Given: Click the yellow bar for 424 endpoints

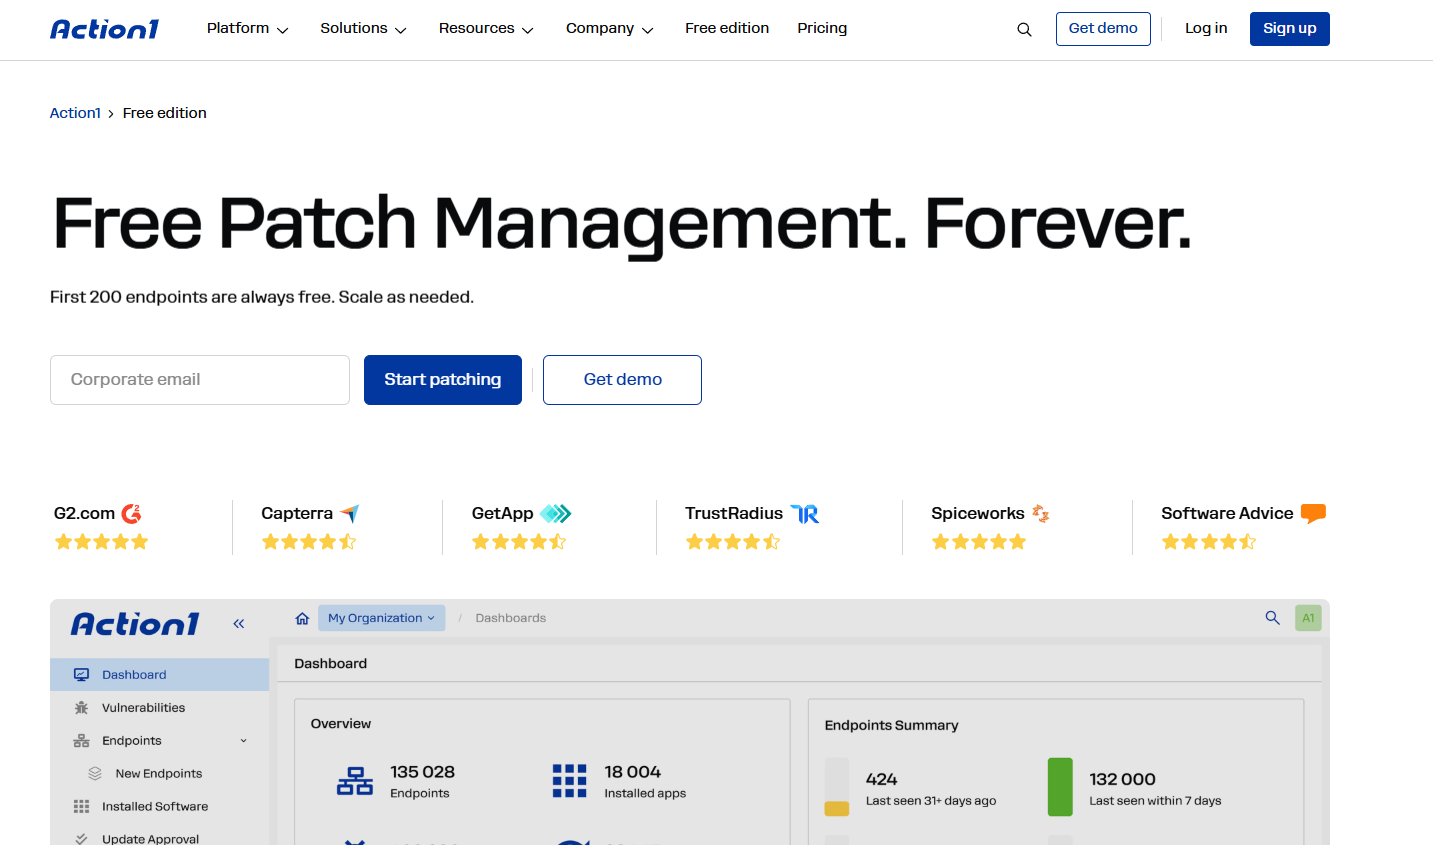Looking at the screenshot, I should (836, 808).
